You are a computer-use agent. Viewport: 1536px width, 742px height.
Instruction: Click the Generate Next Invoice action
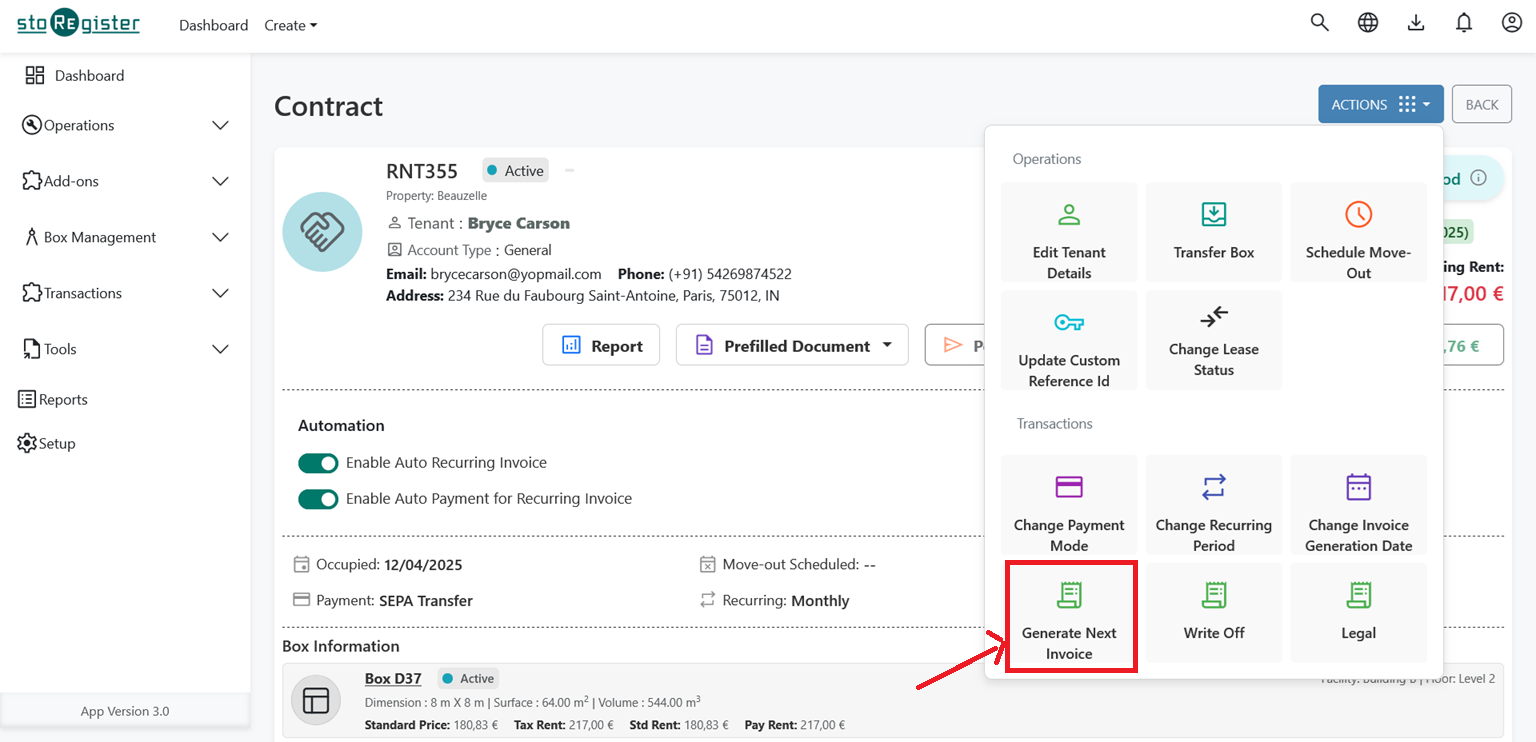tap(1070, 616)
